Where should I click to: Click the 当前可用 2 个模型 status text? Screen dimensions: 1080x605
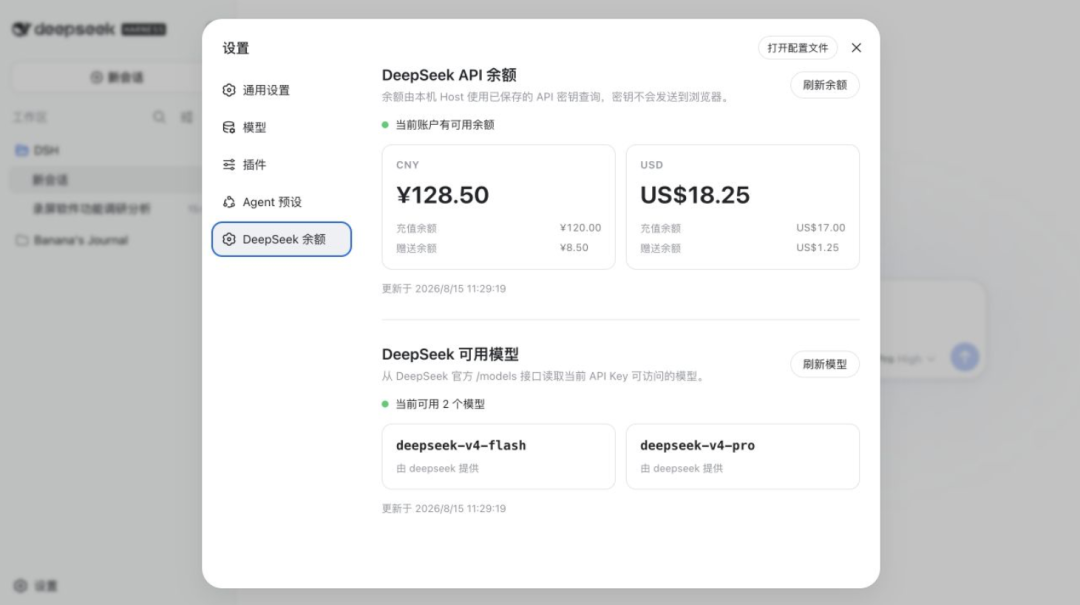(440, 404)
